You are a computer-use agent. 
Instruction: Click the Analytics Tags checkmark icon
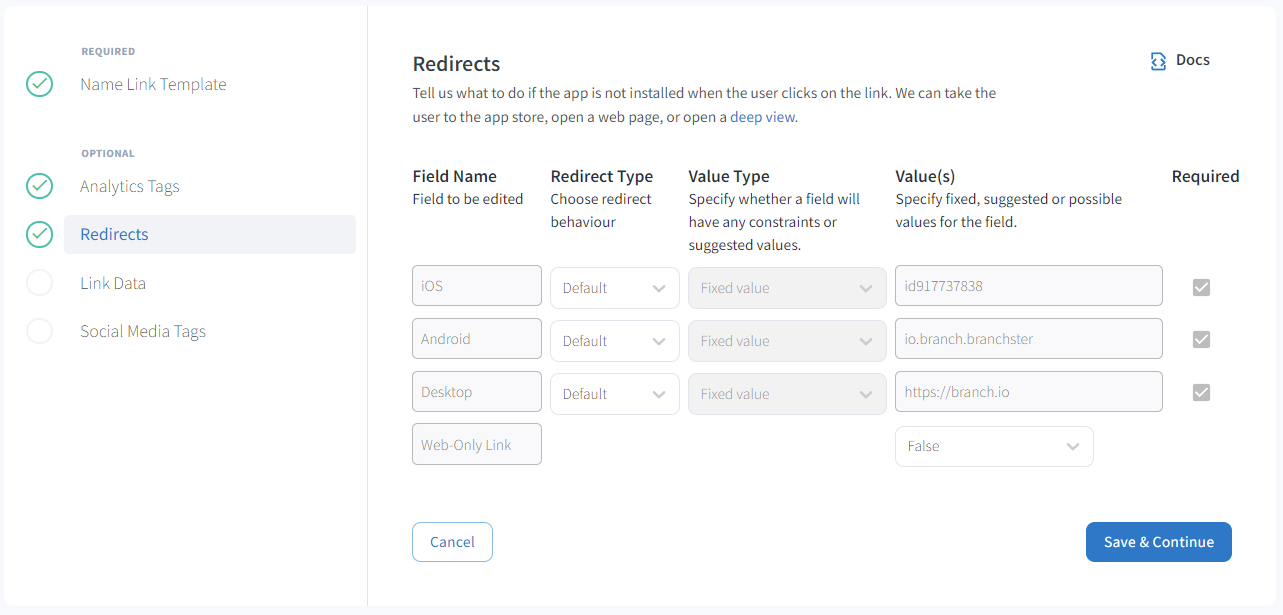(39, 186)
